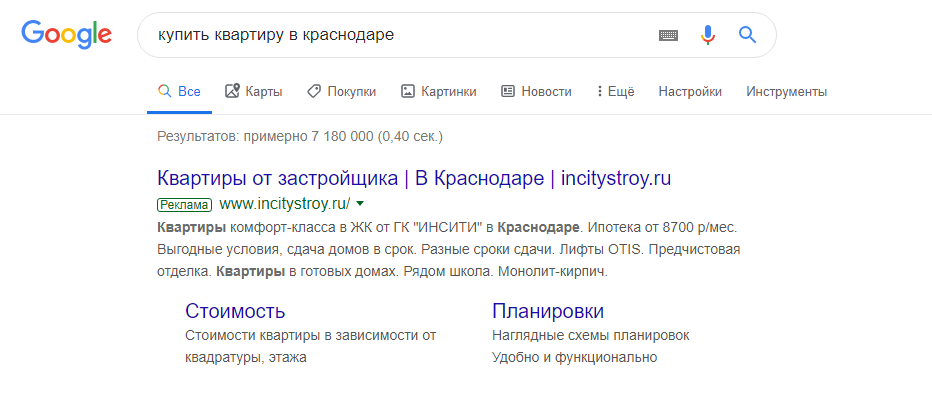
Task: Click the blue search magnifier button
Action: [x=747, y=35]
